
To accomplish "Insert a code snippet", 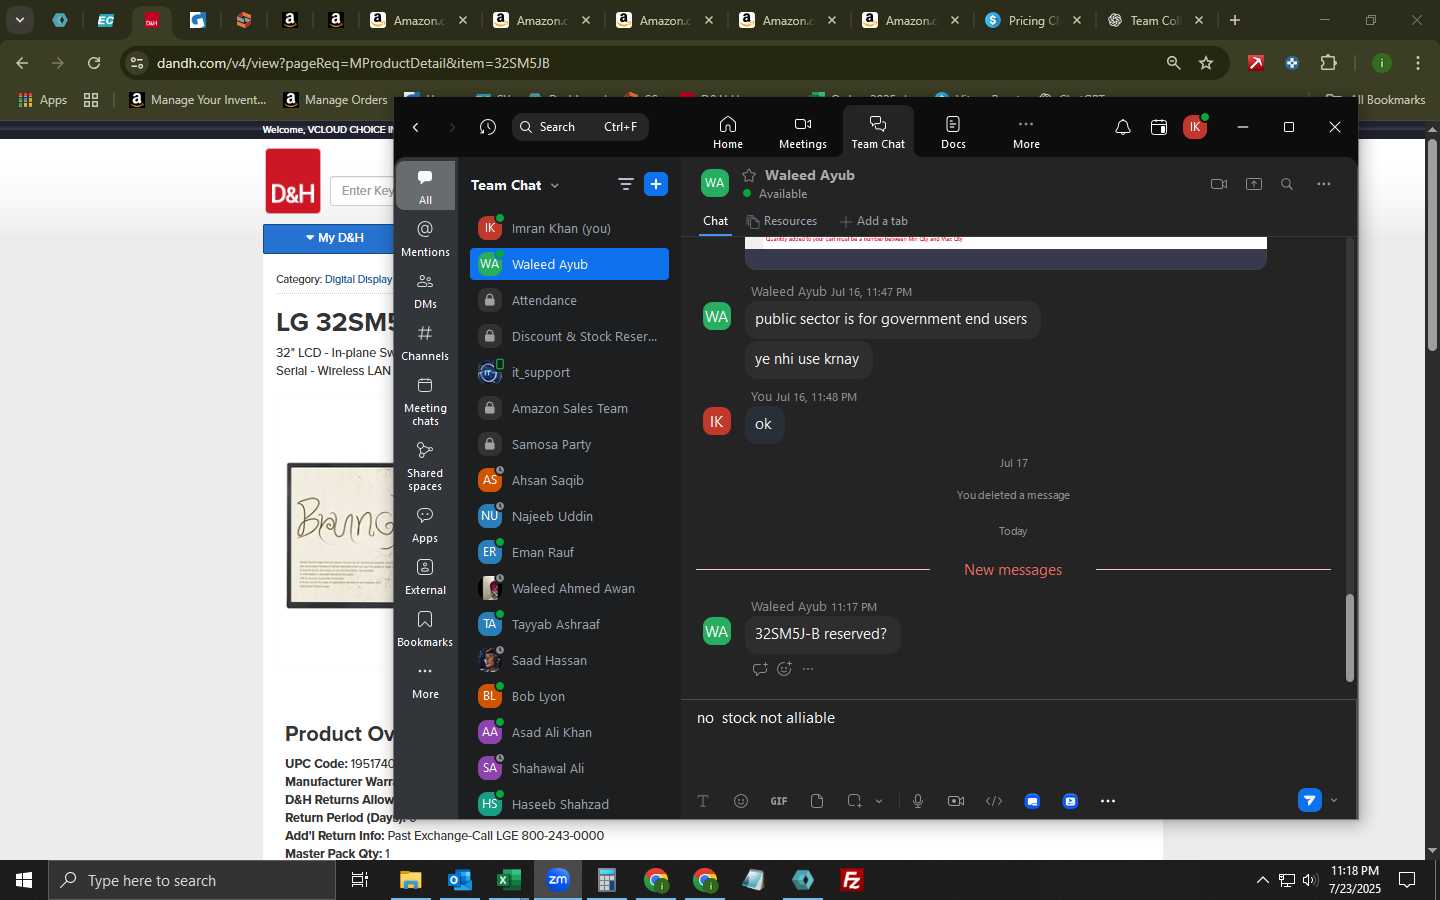I will point(994,801).
